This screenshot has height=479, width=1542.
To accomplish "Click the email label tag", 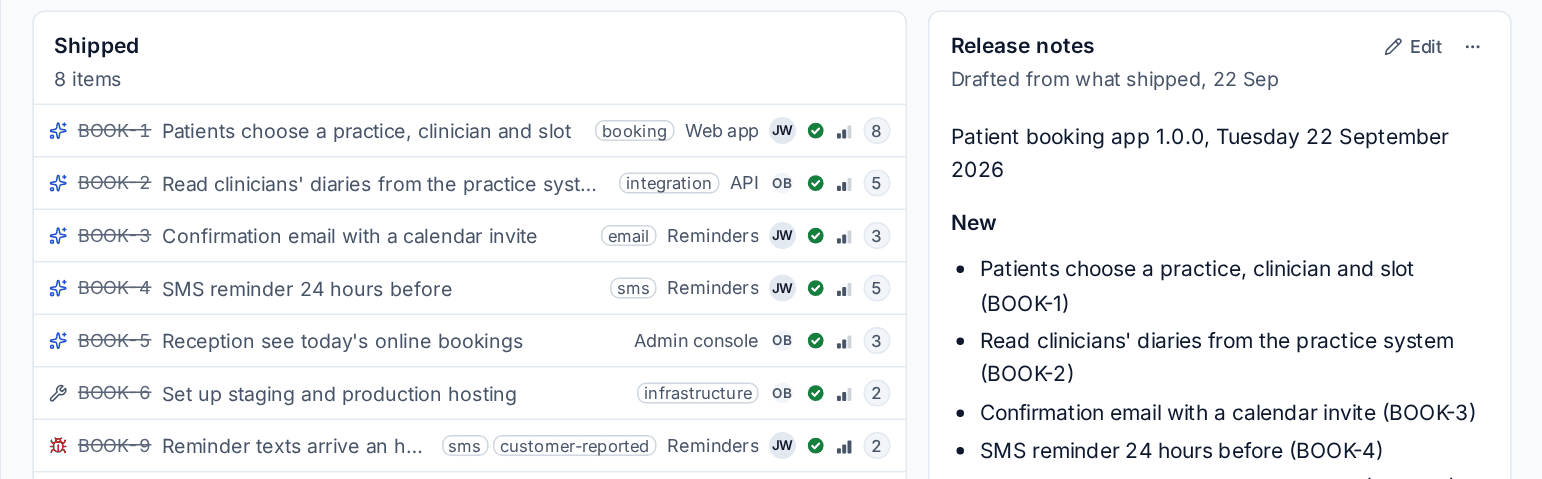I will [629, 236].
